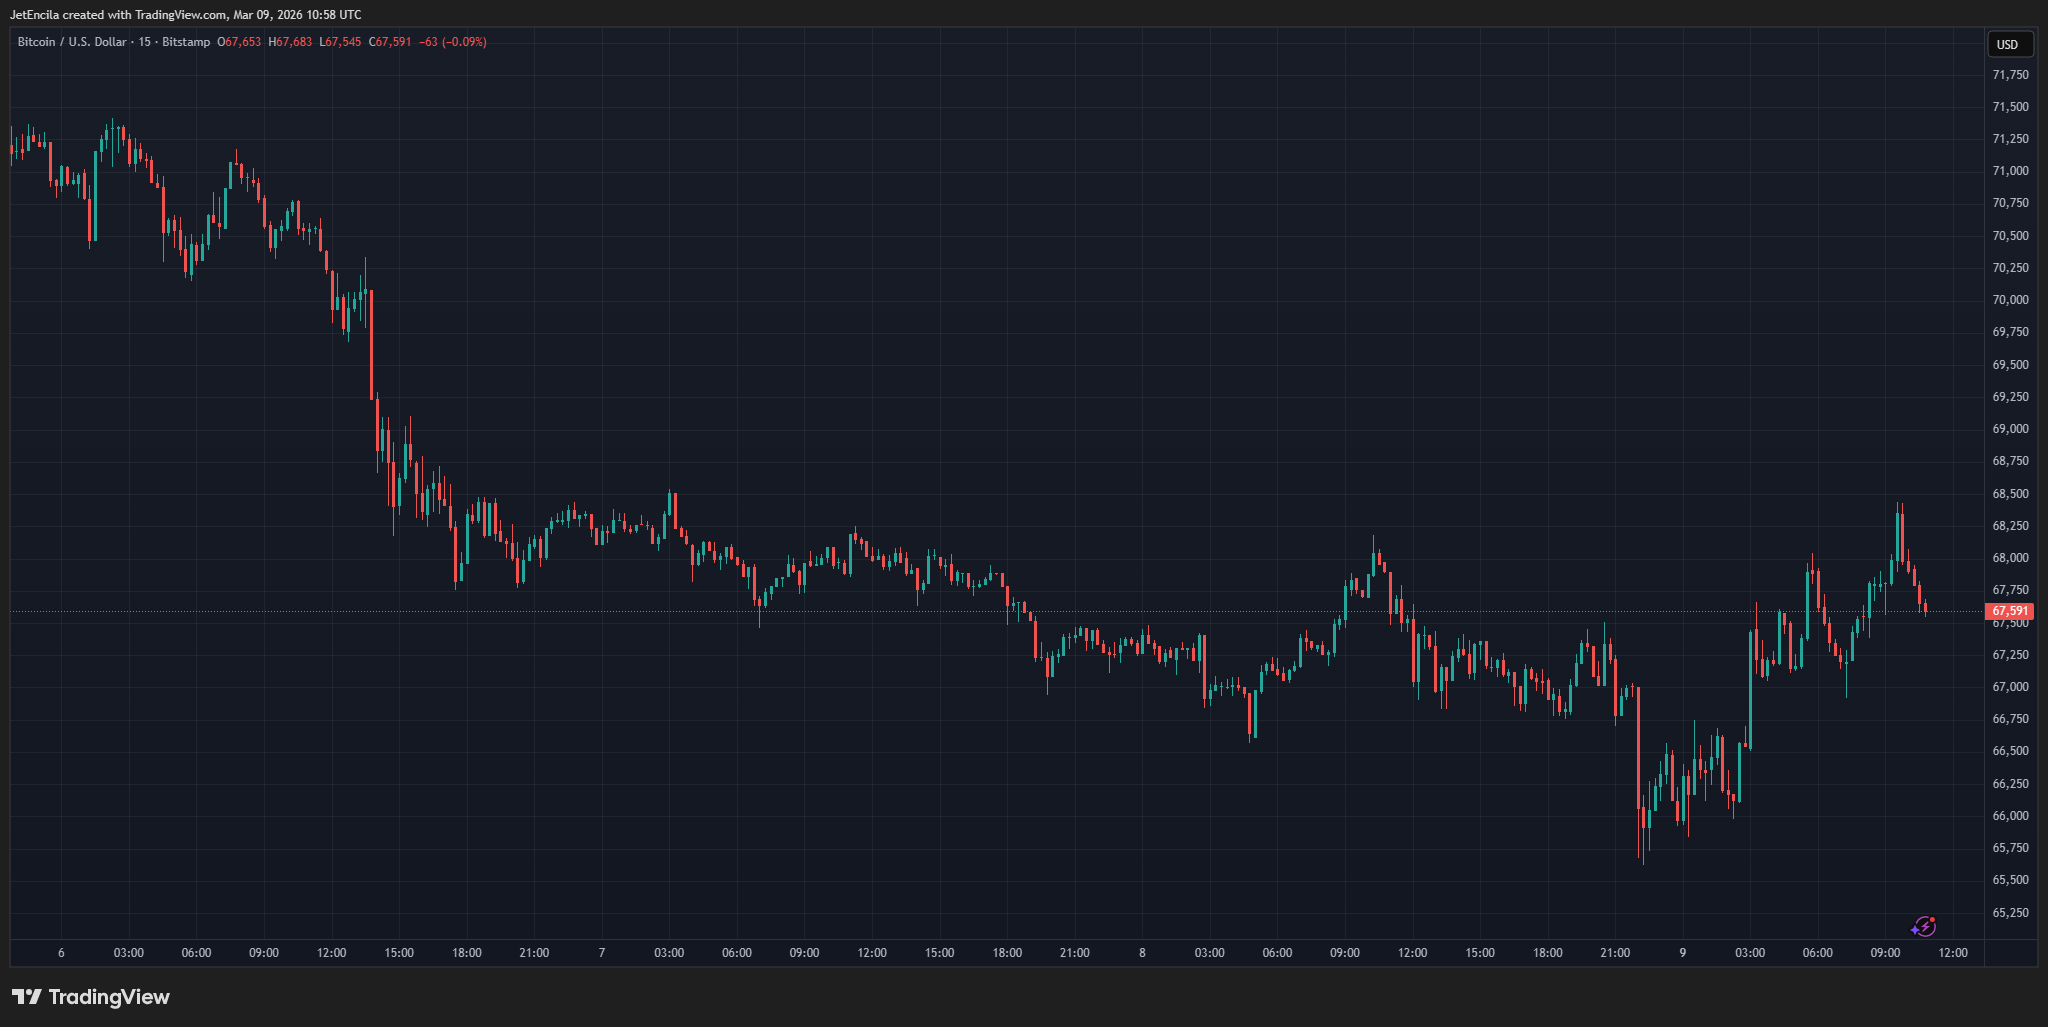
Task: Click the open value O67,653
Action: click(x=239, y=42)
